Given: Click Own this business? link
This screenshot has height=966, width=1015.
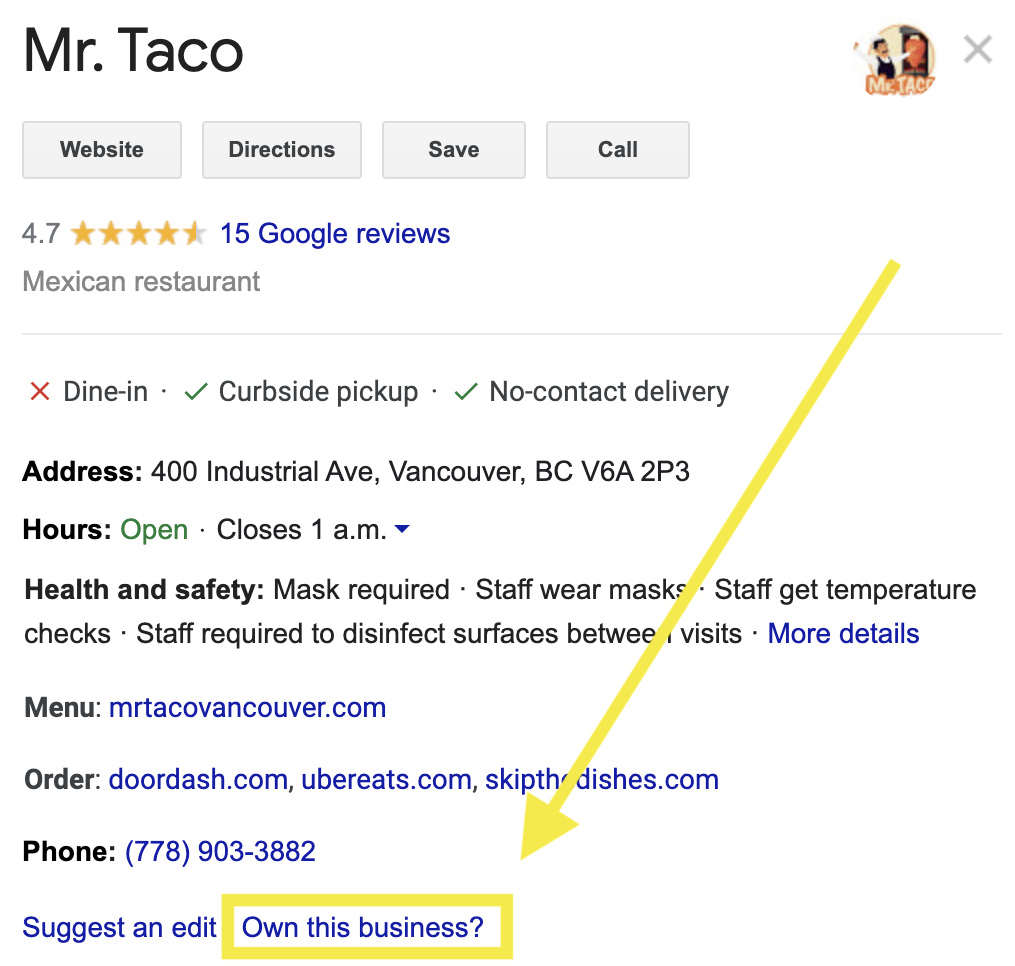Looking at the screenshot, I should [362, 927].
